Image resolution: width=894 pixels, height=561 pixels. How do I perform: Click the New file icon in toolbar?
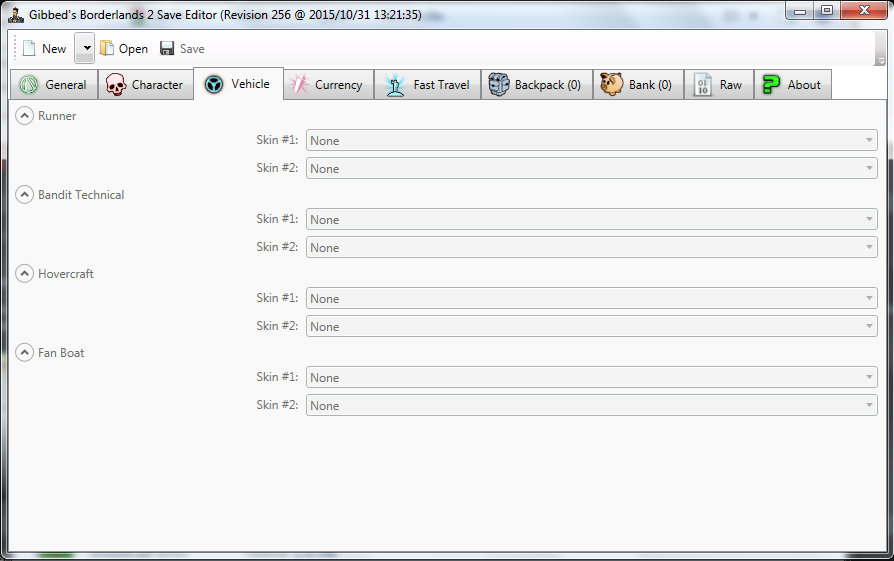tap(29, 48)
